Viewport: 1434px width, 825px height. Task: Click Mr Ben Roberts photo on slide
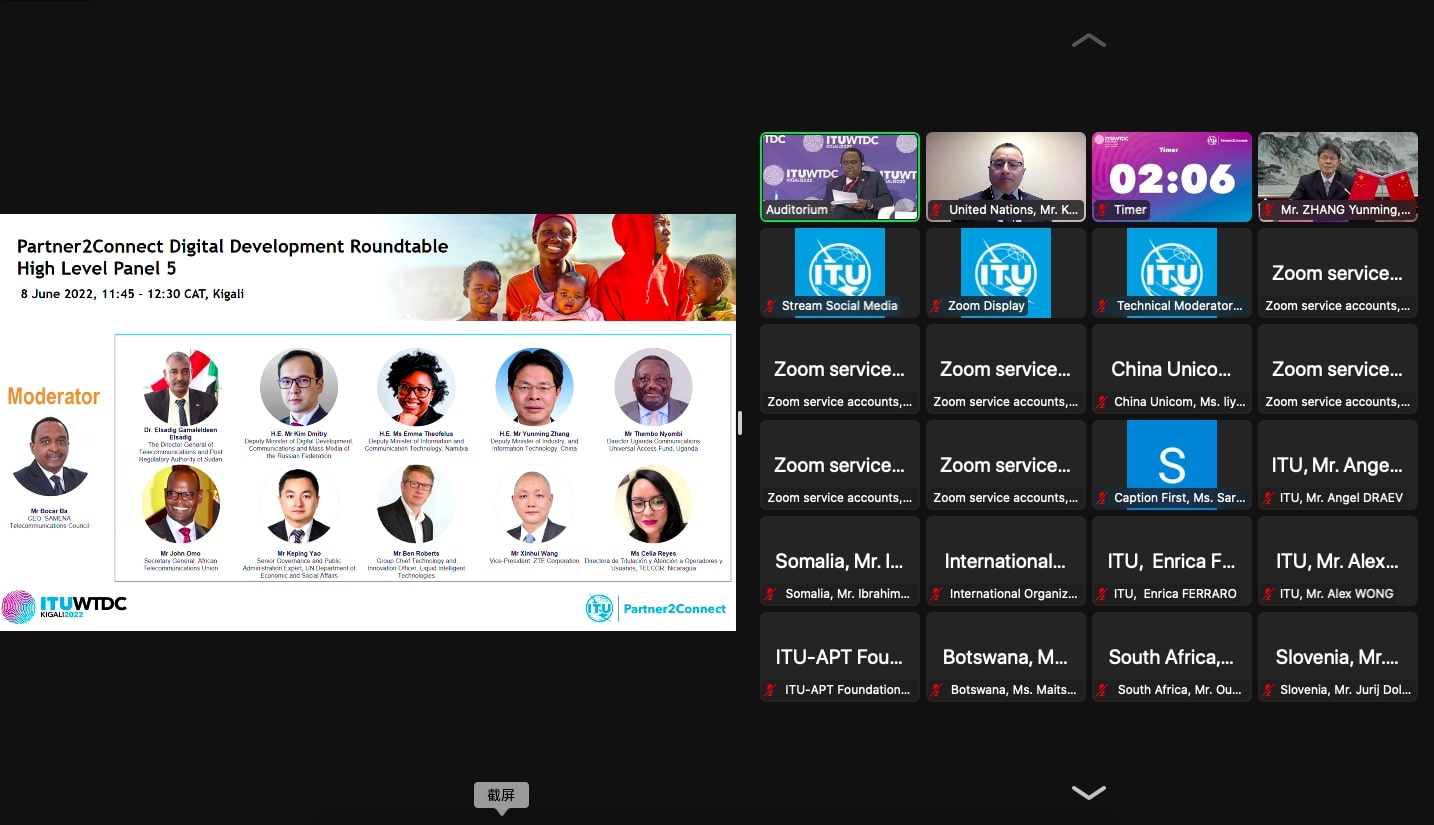tap(416, 504)
